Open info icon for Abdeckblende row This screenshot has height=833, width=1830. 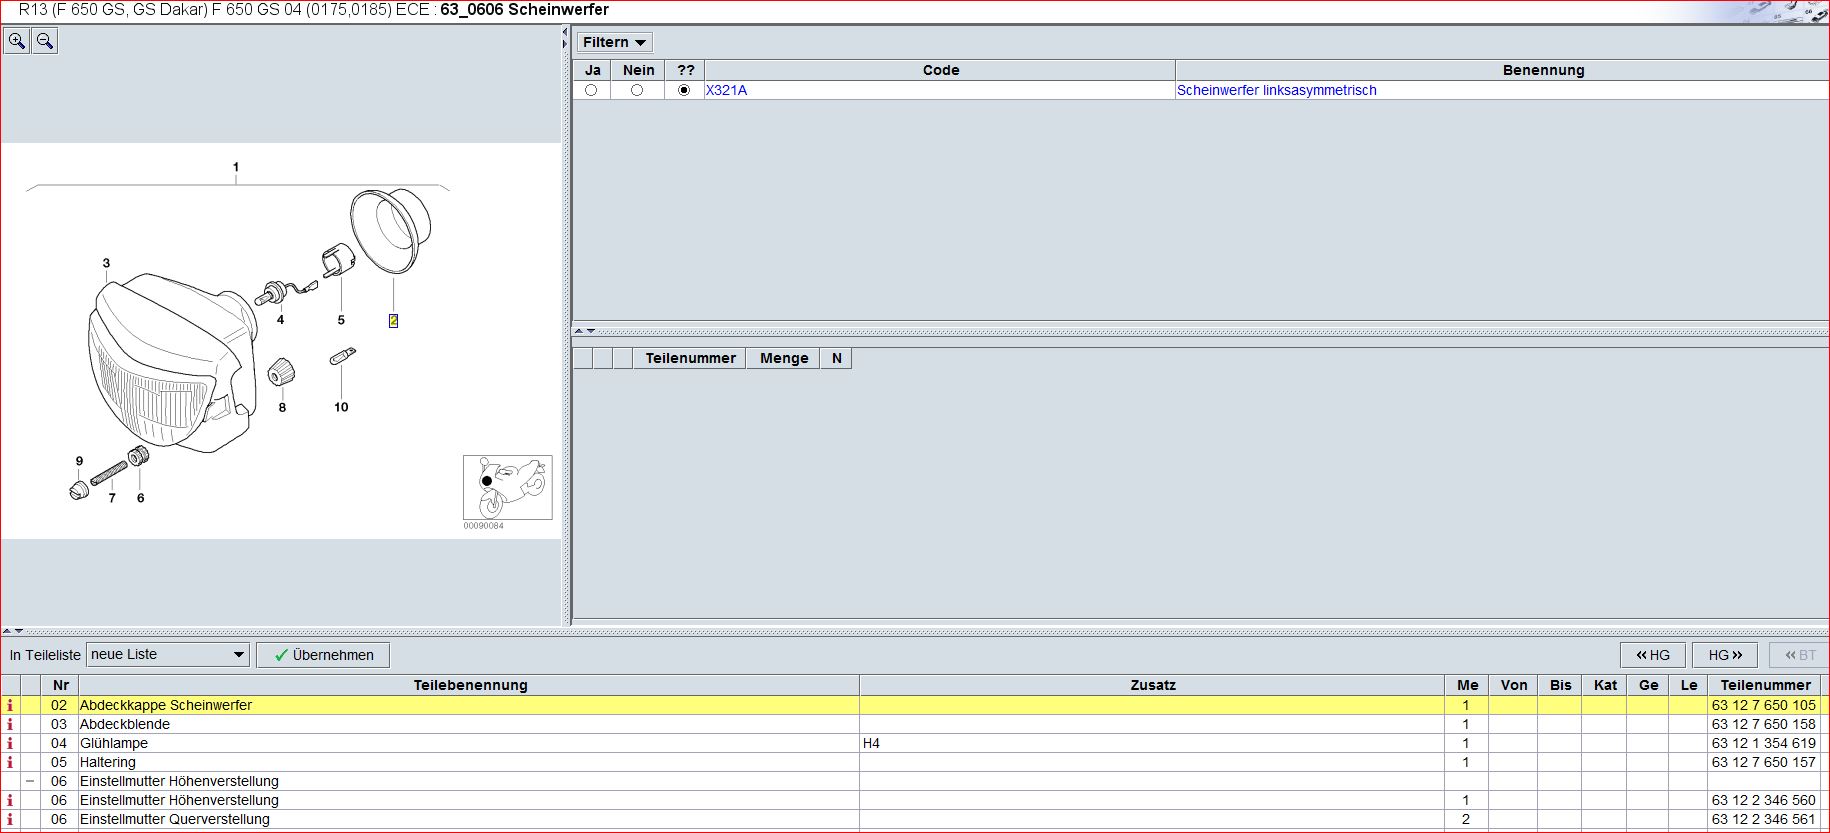click(x=10, y=724)
